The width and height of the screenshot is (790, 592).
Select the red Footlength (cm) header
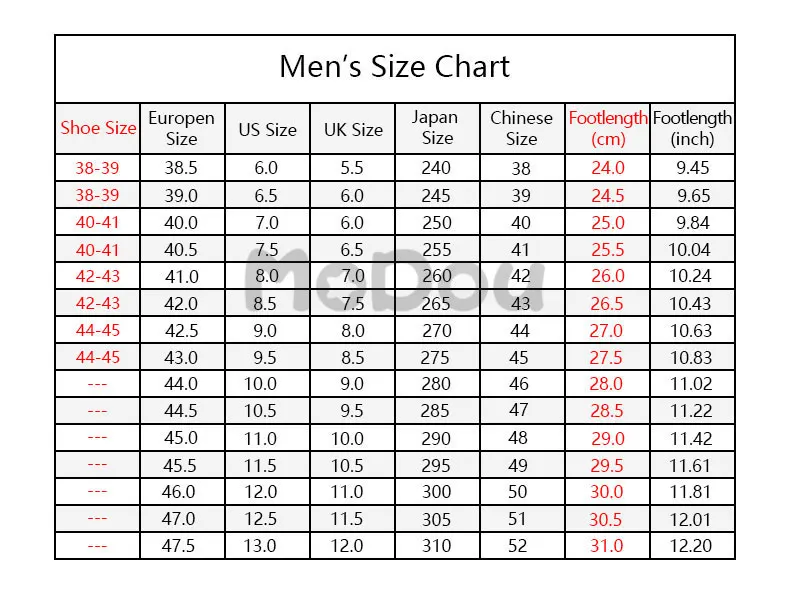click(x=608, y=128)
